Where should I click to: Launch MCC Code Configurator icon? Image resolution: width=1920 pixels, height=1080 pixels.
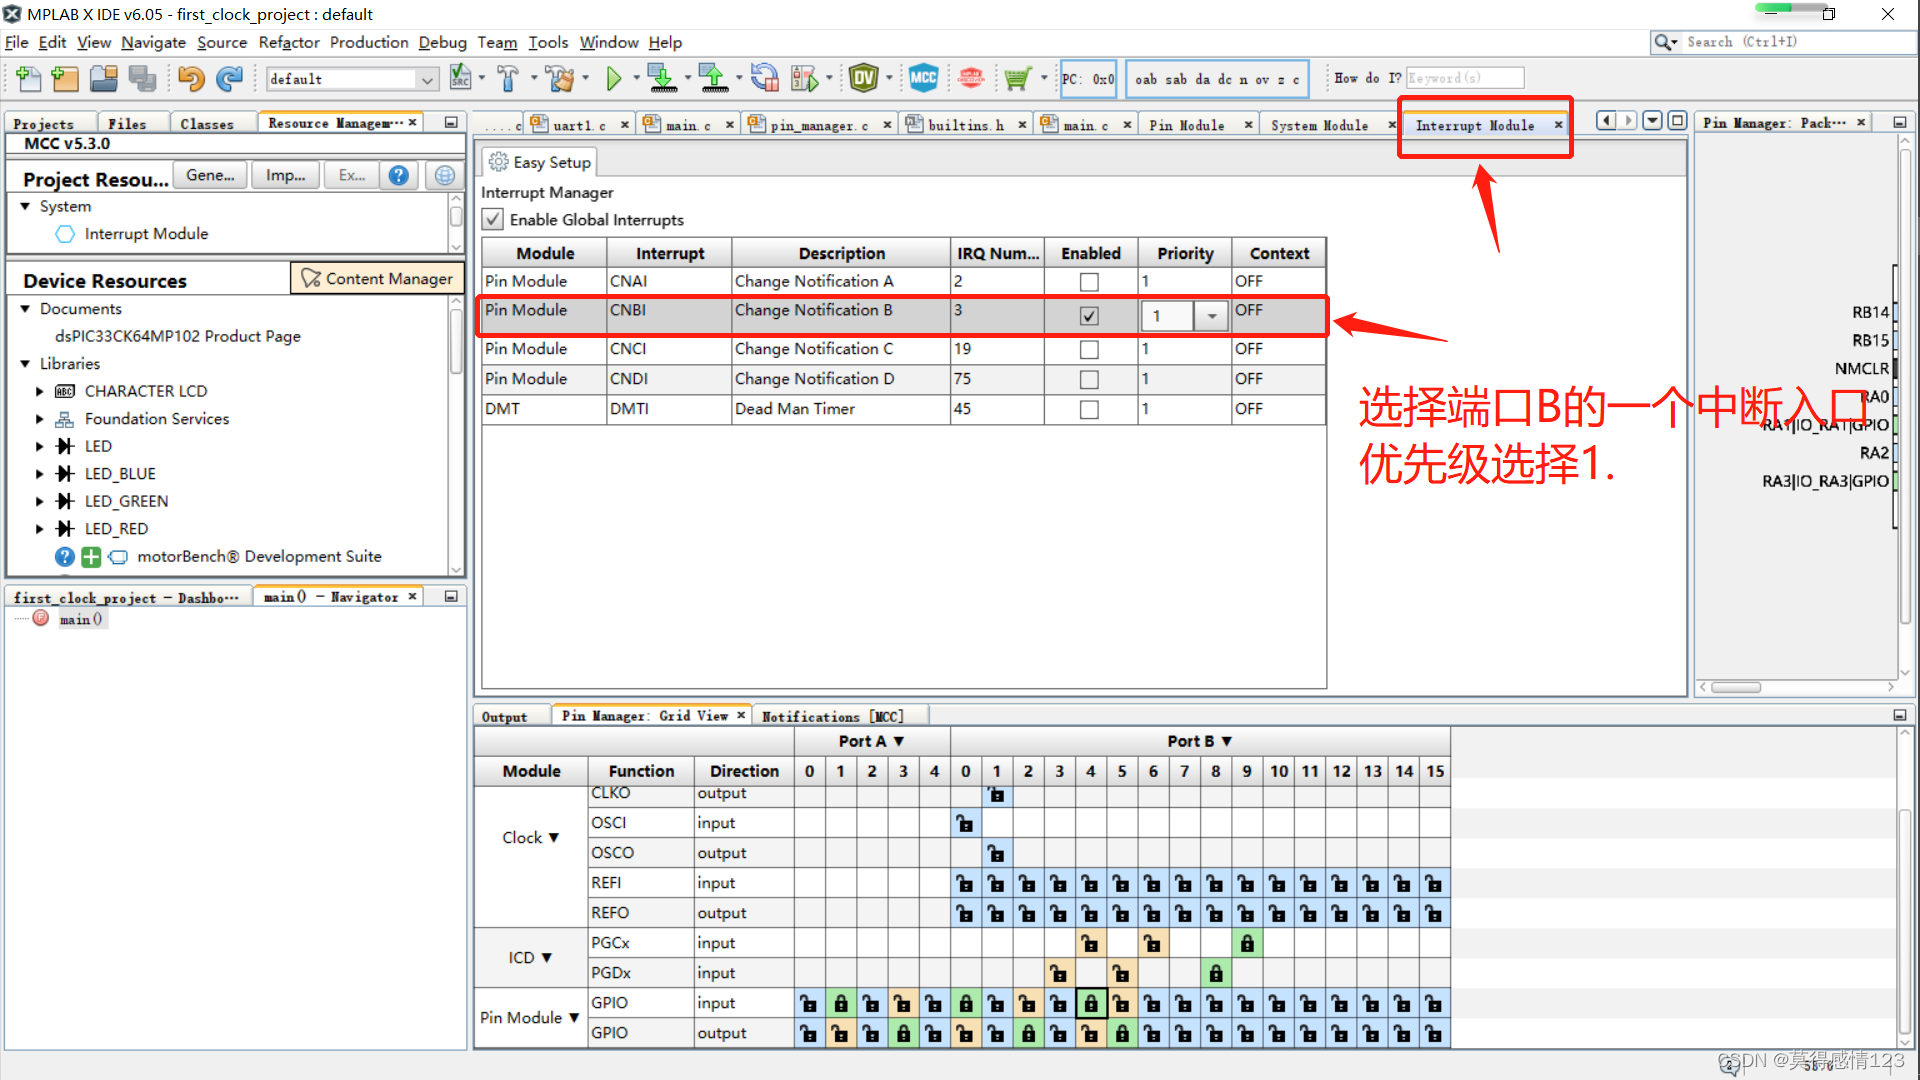(923, 78)
